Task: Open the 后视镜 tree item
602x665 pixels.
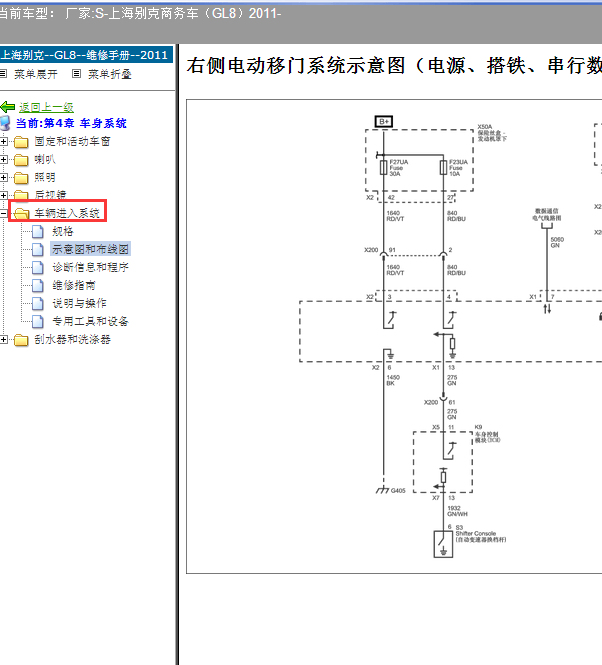Action: click(50, 195)
